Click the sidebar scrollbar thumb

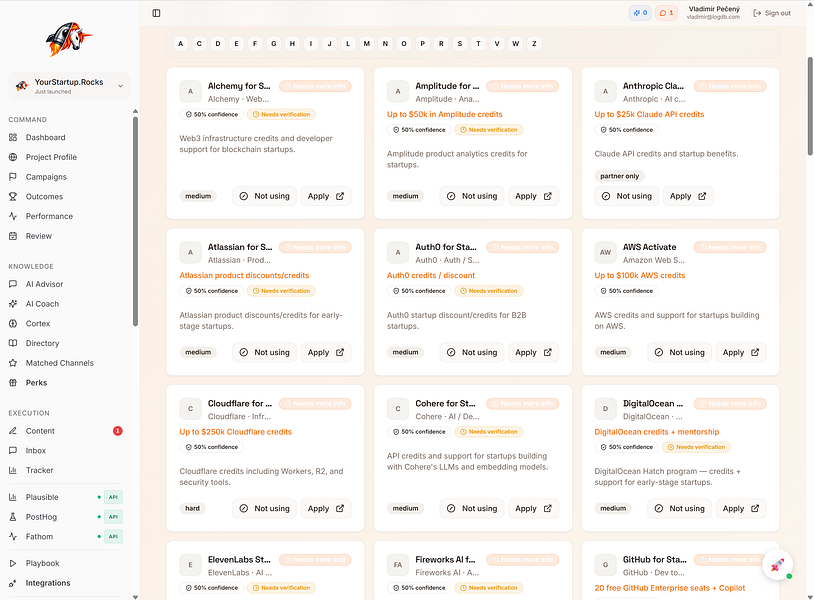(x=135, y=221)
